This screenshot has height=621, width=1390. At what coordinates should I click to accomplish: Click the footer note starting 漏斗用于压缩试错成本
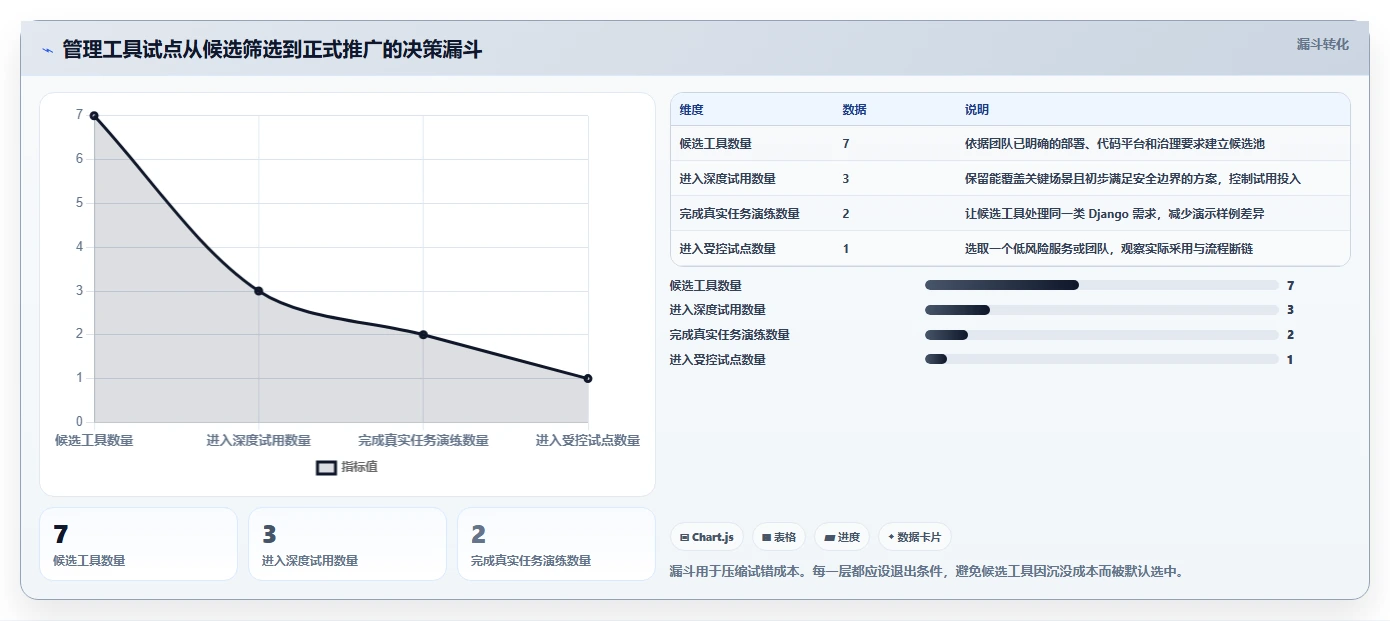pos(926,572)
